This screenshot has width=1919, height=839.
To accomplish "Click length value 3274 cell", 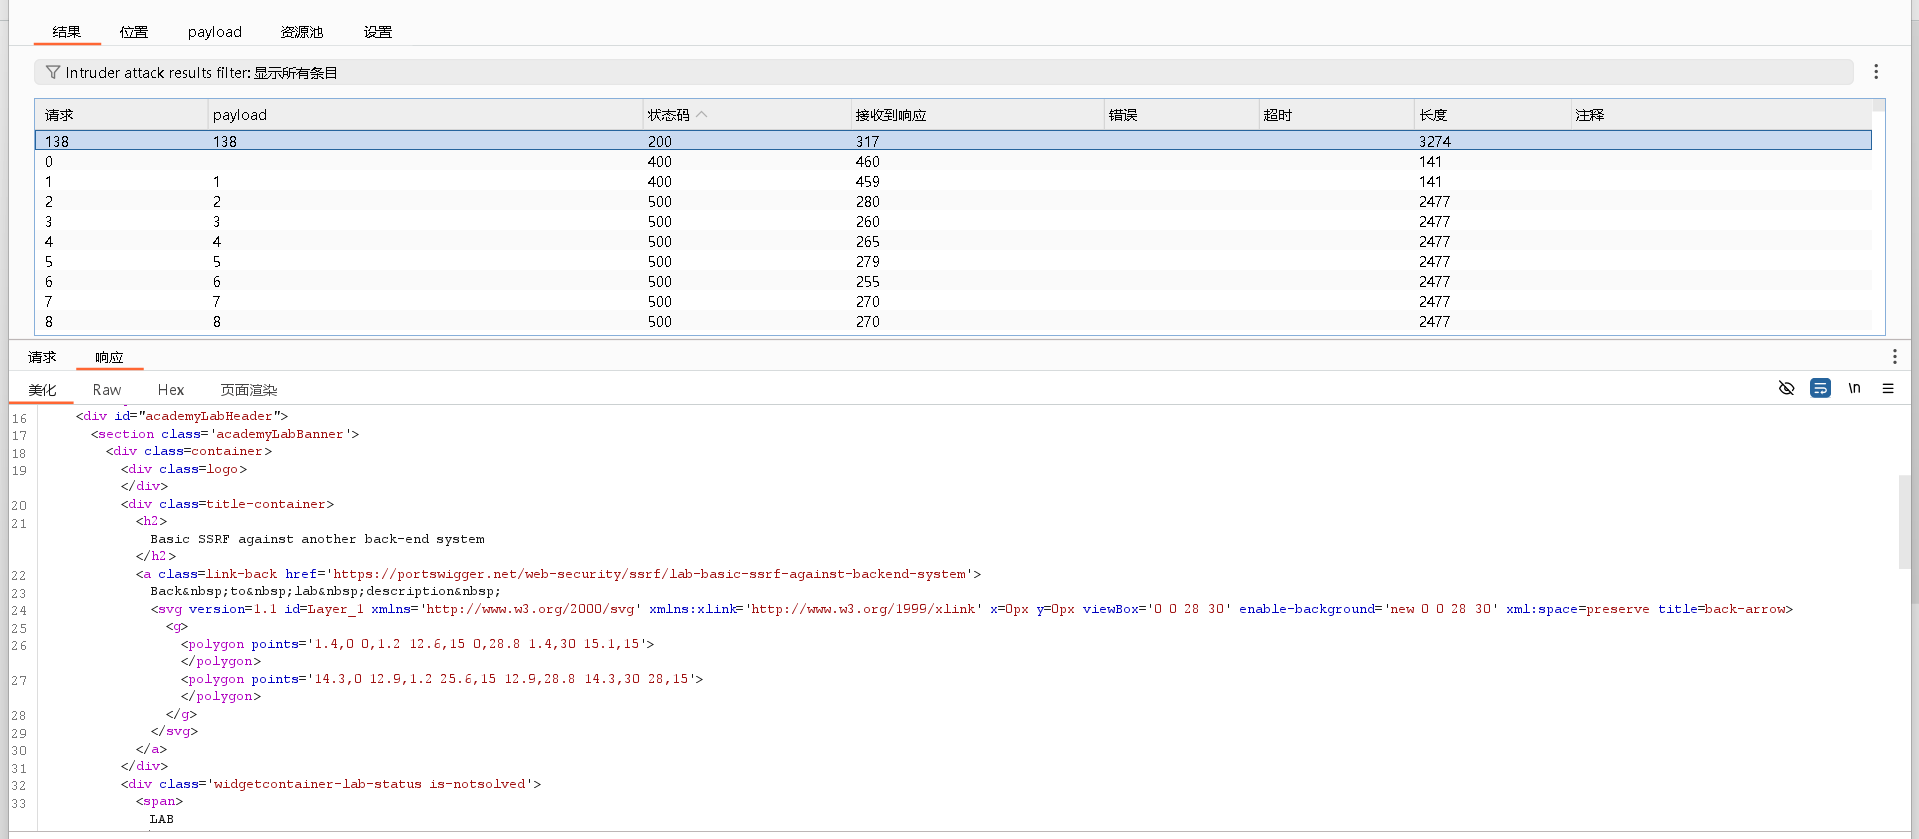I will [1434, 141].
